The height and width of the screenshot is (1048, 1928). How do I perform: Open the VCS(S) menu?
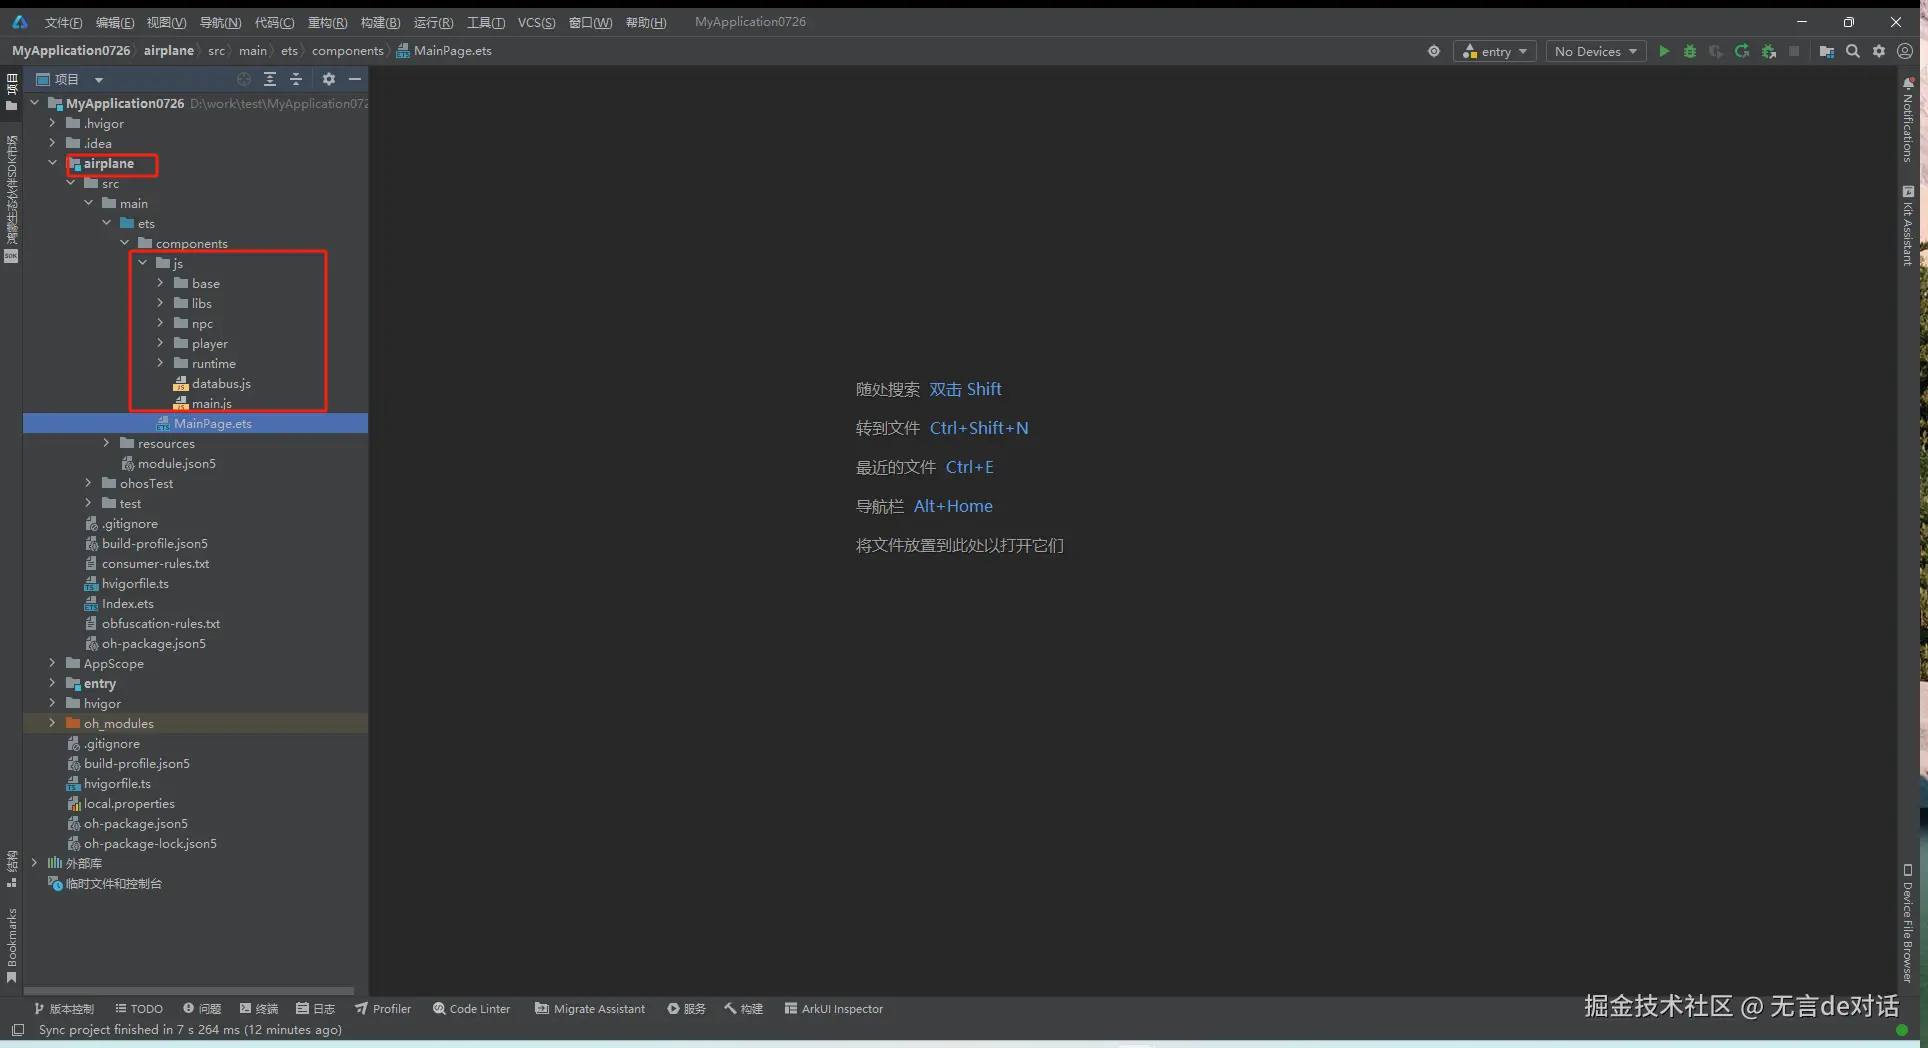(536, 22)
